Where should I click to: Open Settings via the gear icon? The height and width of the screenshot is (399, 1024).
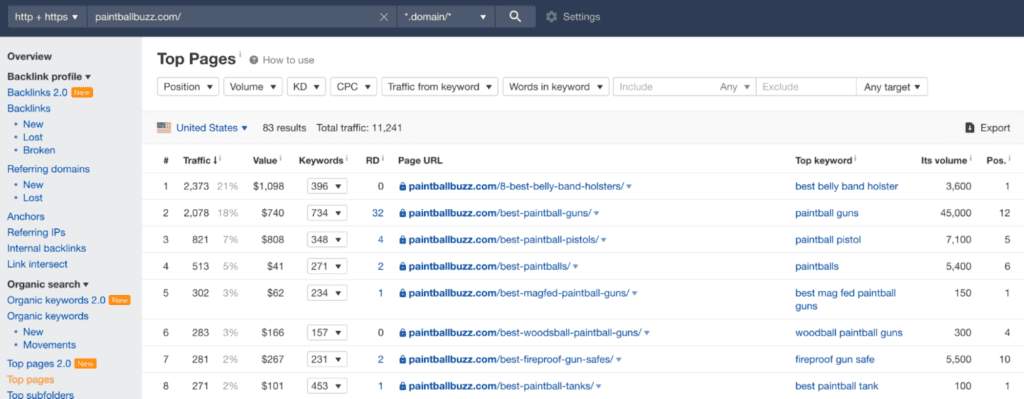point(551,16)
